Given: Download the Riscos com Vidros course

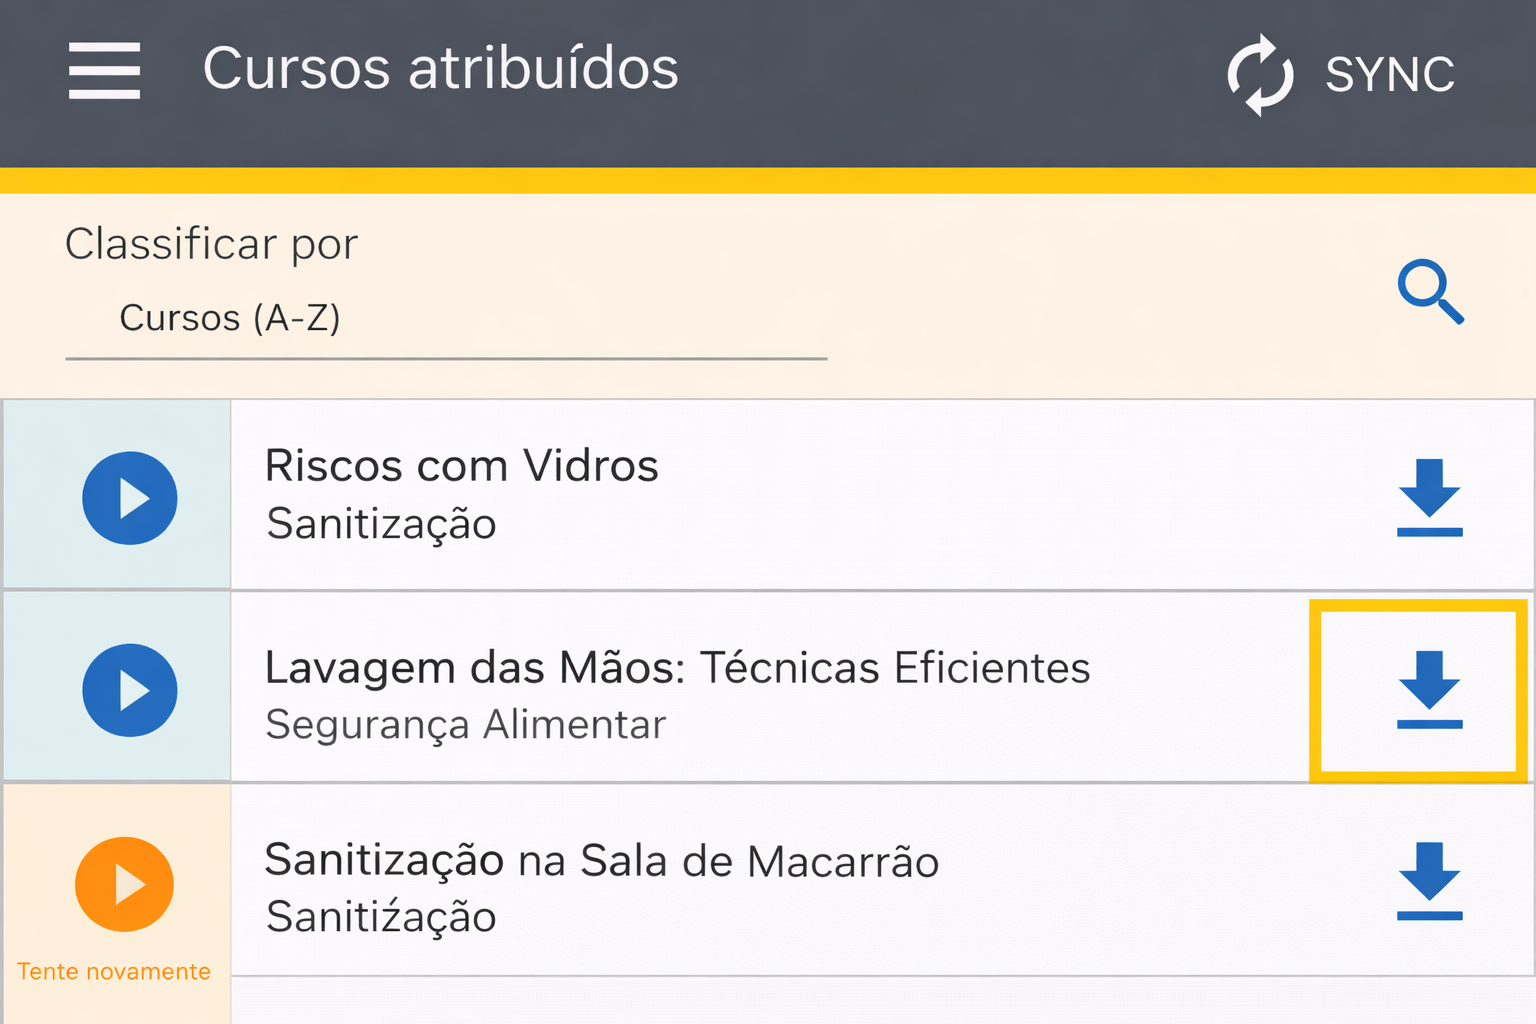Looking at the screenshot, I should (x=1429, y=497).
